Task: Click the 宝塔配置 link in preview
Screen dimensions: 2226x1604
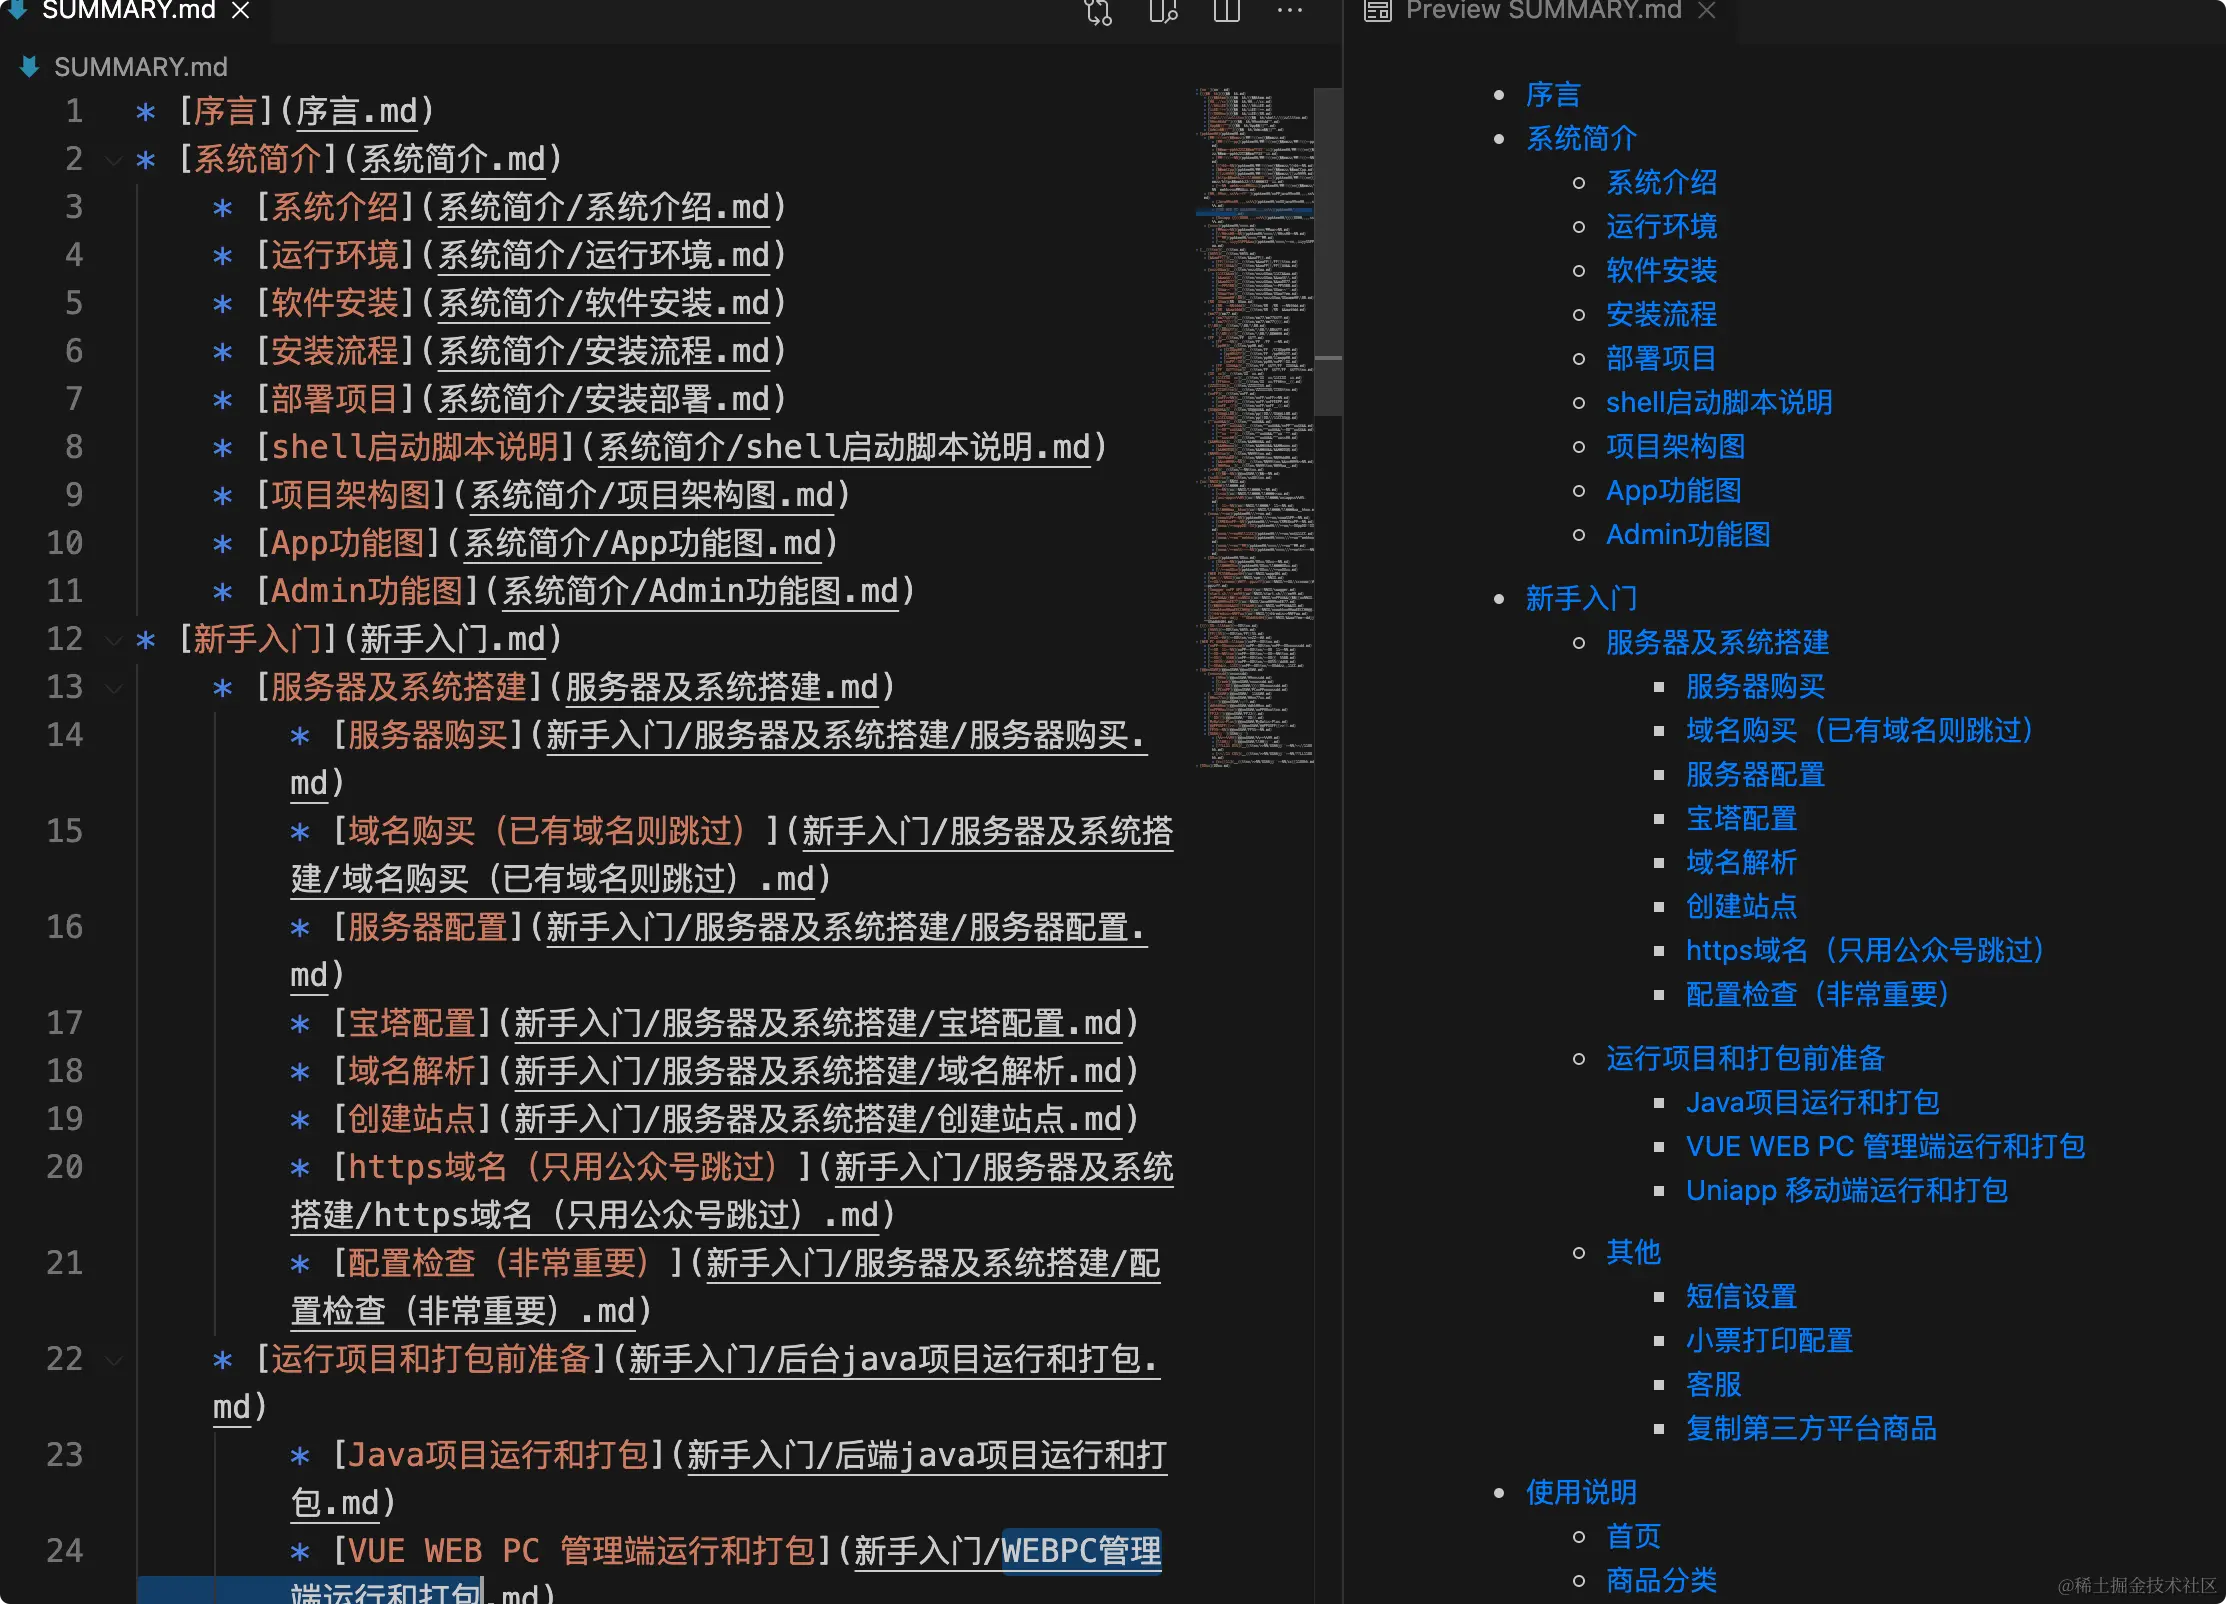Action: click(x=1741, y=819)
